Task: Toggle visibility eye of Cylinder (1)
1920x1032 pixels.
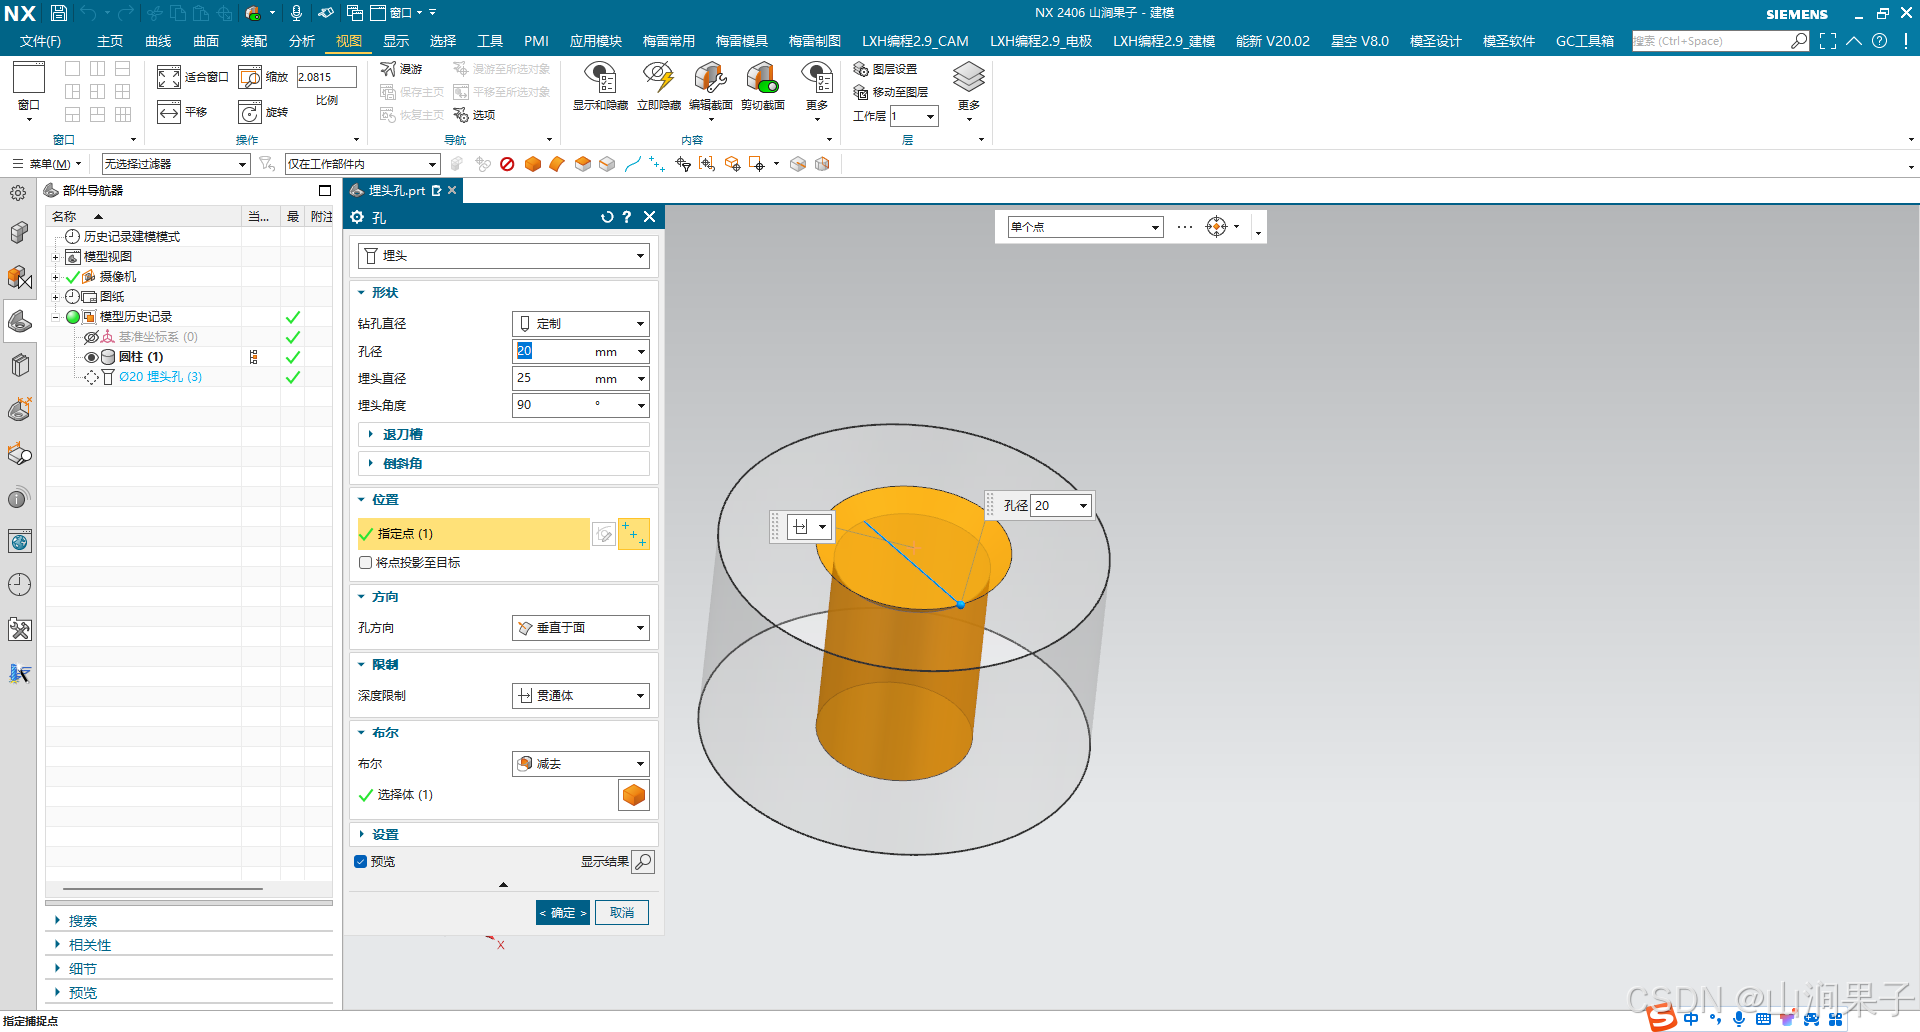Action: (91, 357)
